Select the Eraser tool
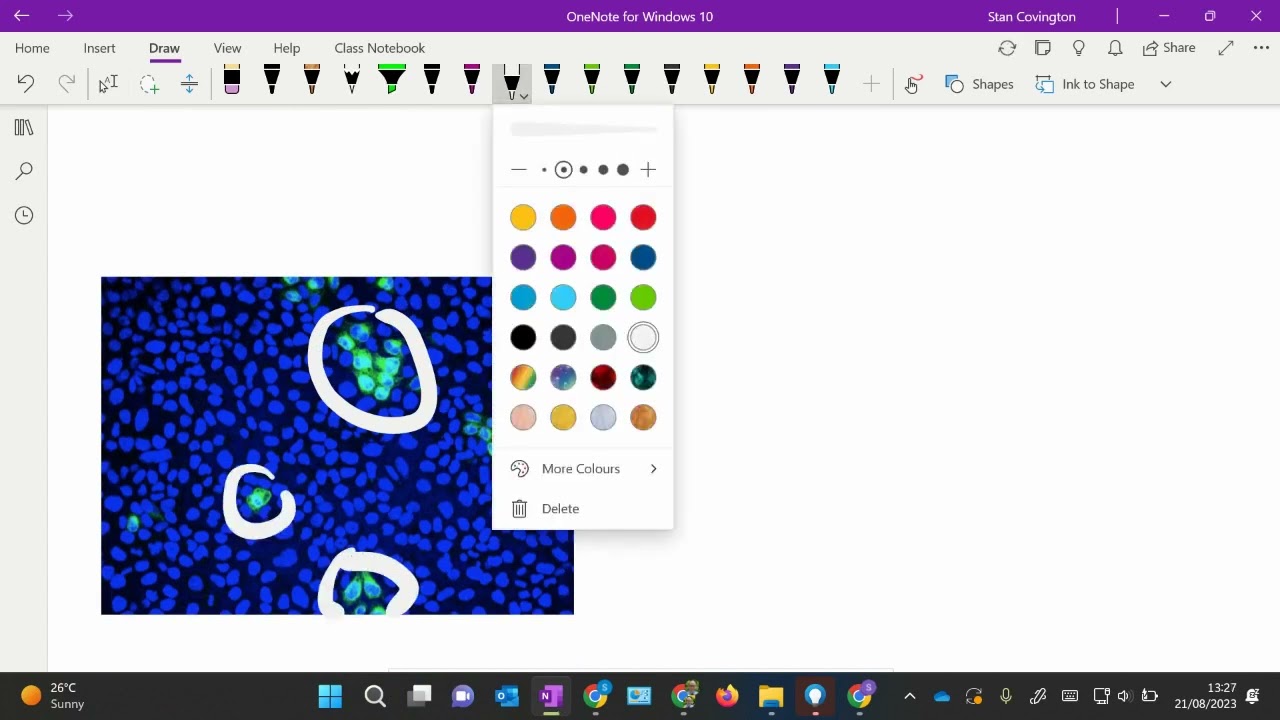This screenshot has width=1280, height=720. [x=232, y=81]
